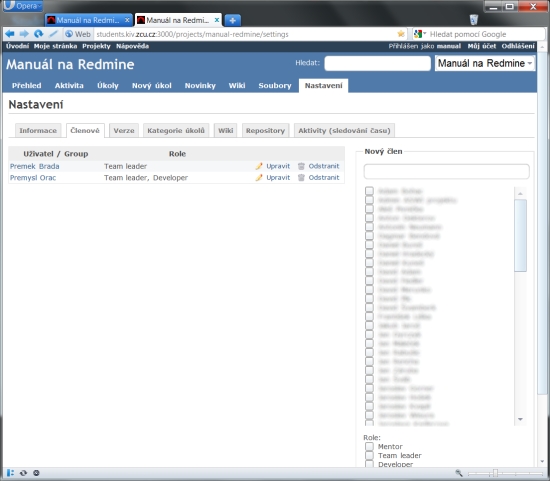The height and width of the screenshot is (481, 550).
Task: Open the Soubory tab
Action: [x=275, y=86]
